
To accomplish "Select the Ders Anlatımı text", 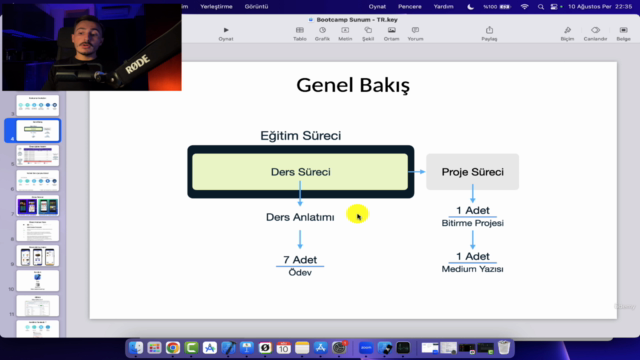I will point(300,217).
